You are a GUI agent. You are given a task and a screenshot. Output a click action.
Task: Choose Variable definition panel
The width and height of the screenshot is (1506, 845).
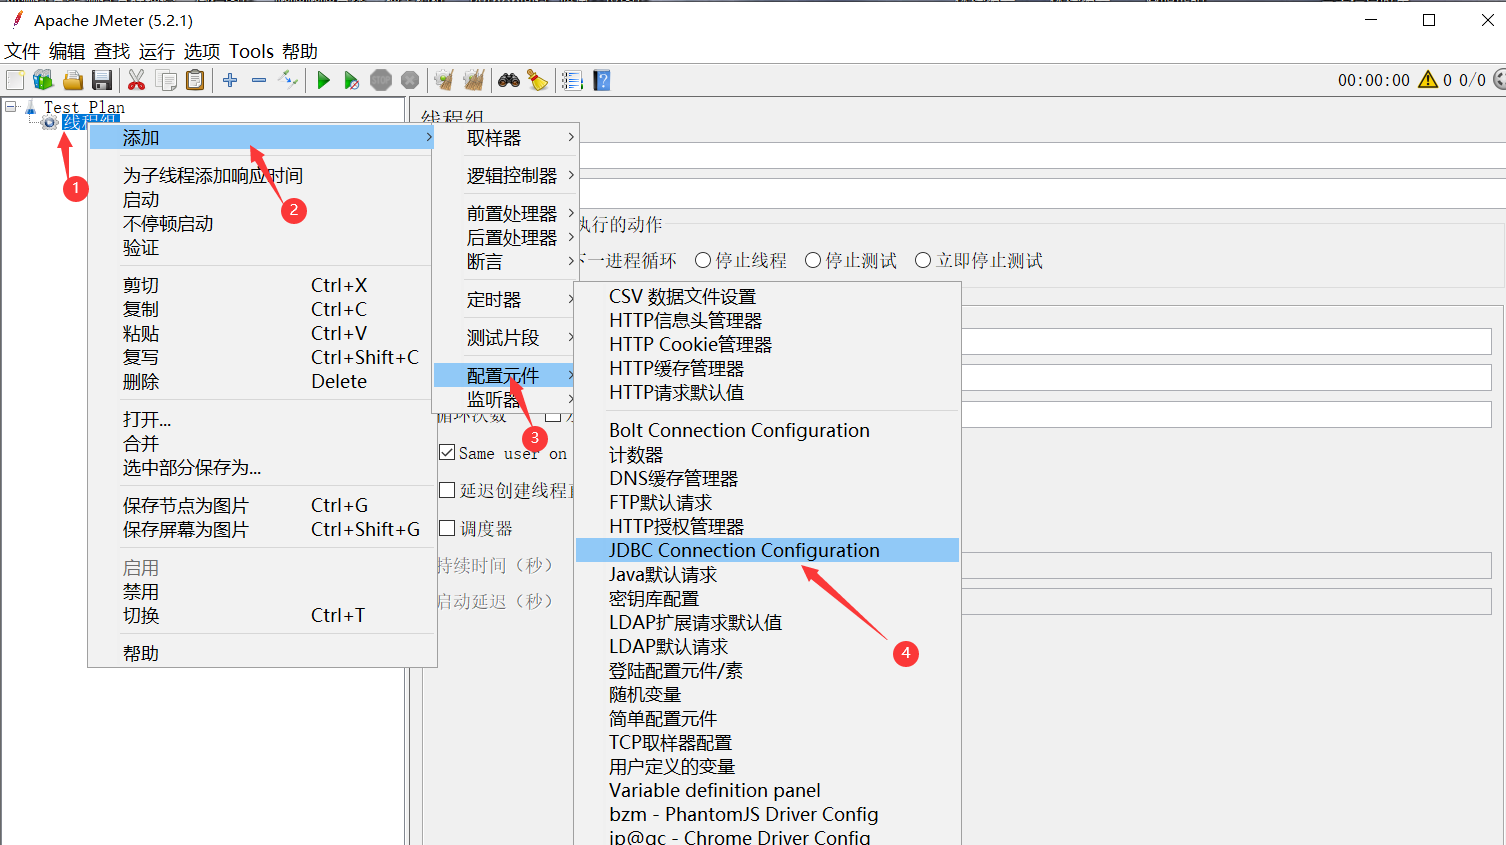767,790
